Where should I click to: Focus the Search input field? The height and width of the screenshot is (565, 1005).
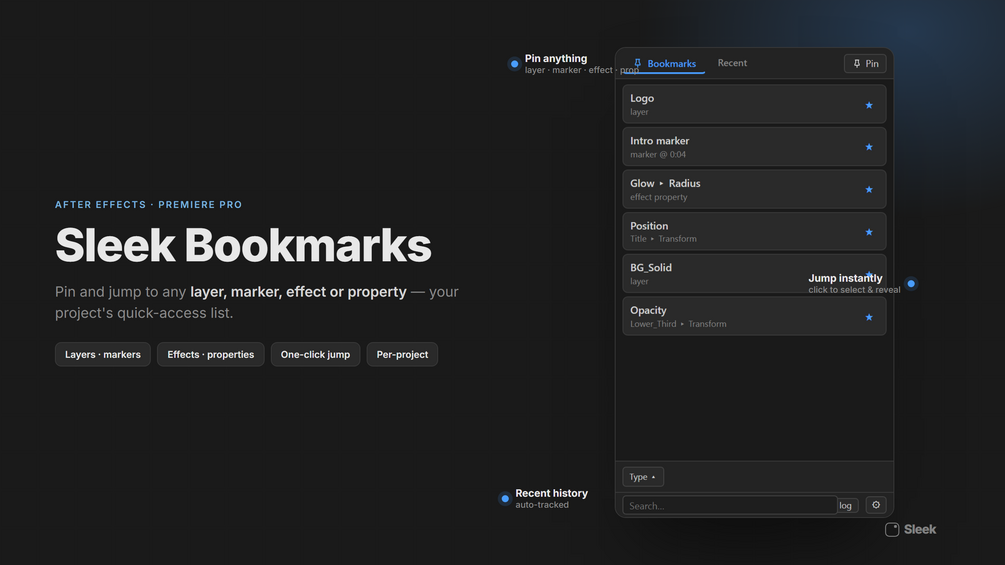coord(729,505)
